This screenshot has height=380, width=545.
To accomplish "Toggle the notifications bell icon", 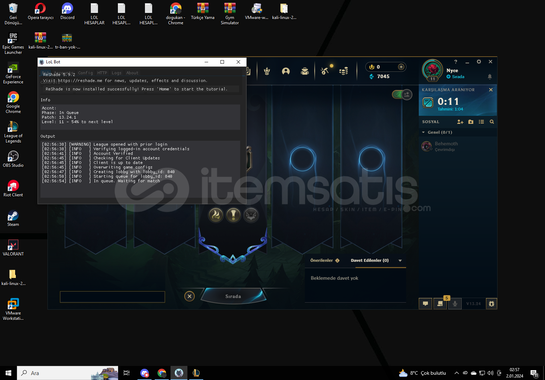I will pos(489,76).
